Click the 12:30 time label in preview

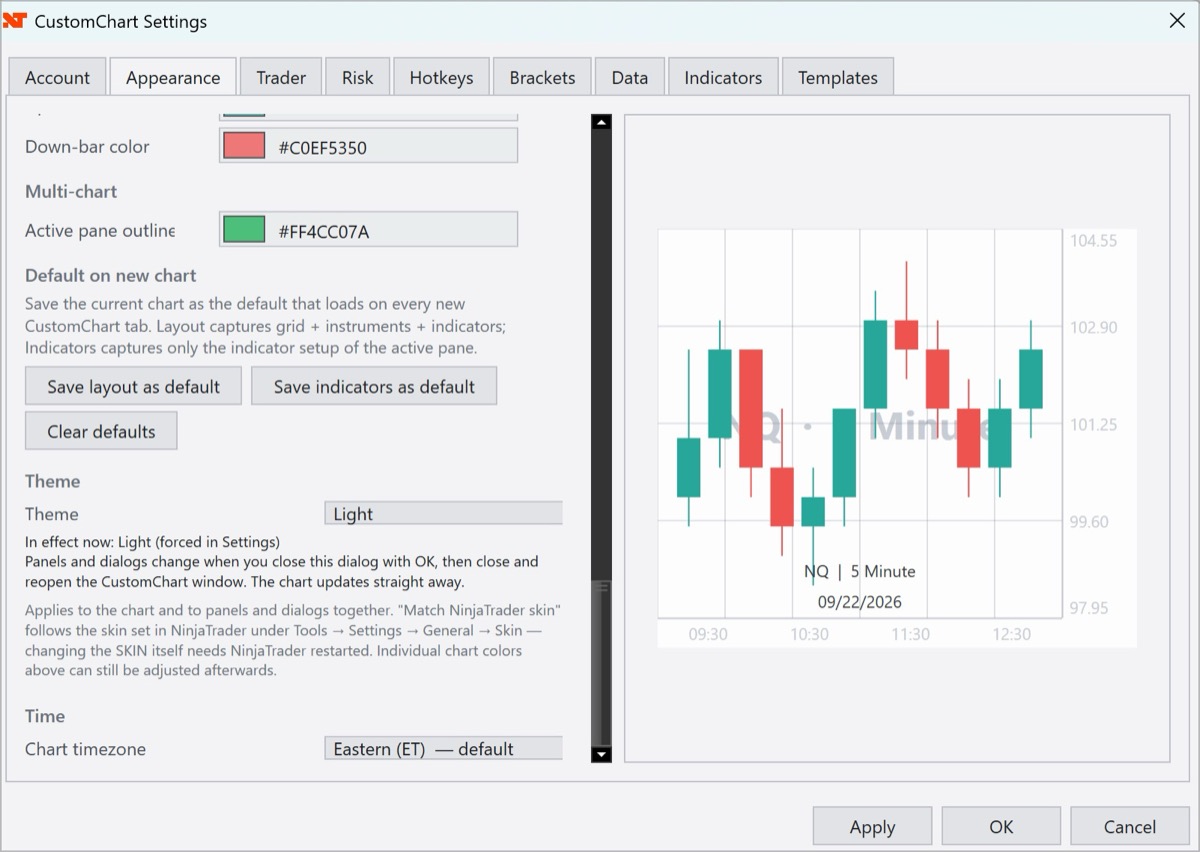[x=1011, y=634]
